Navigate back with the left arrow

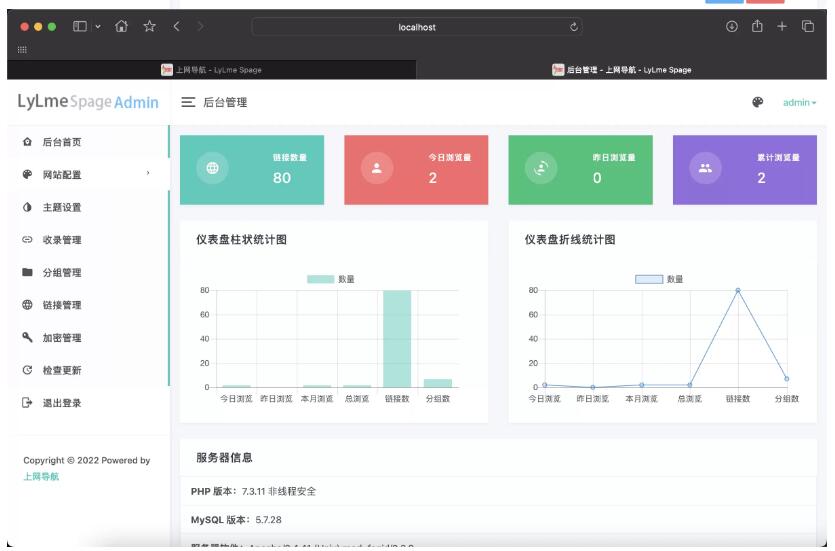[x=176, y=26]
